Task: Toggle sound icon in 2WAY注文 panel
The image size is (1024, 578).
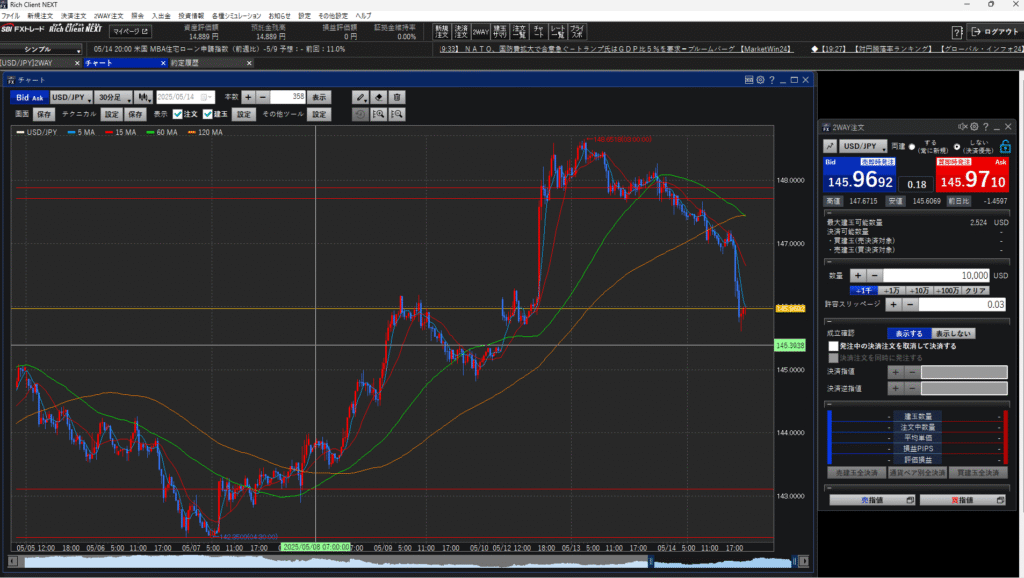Action: [x=963, y=127]
